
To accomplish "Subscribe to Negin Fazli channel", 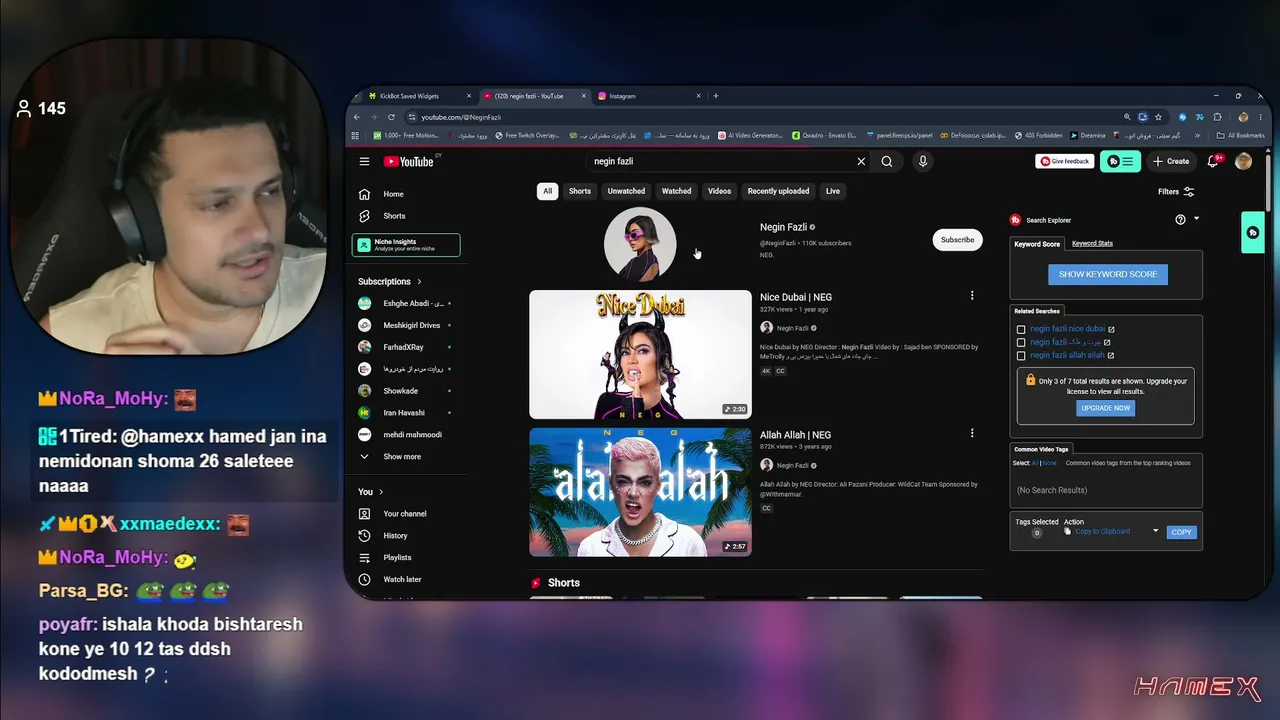I will [x=957, y=240].
